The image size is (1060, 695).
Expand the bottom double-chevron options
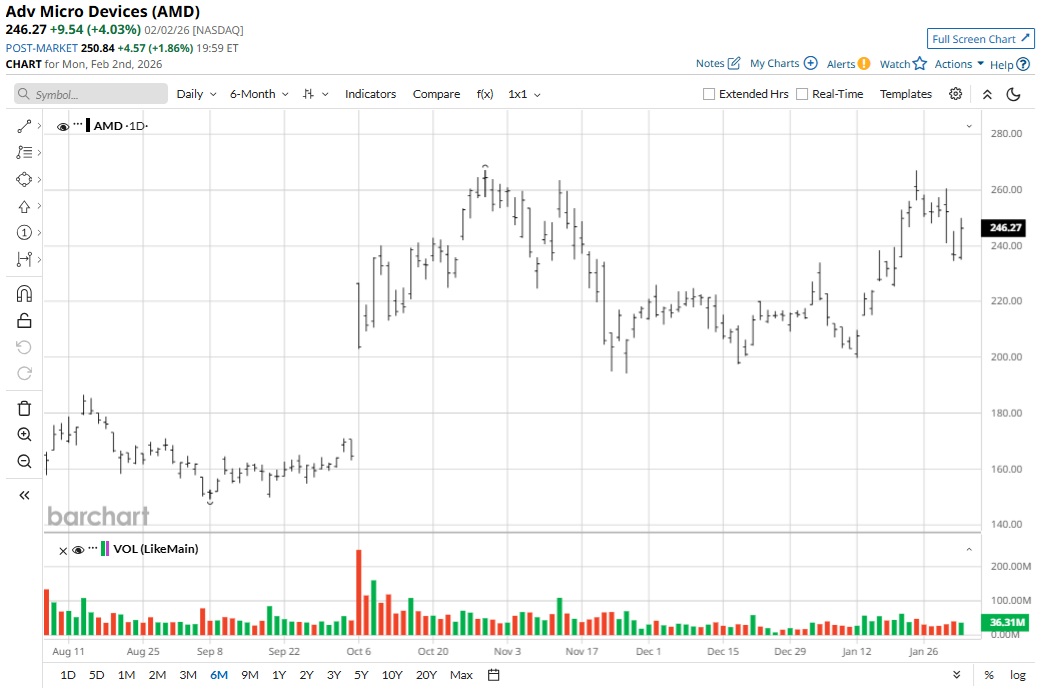pos(957,675)
